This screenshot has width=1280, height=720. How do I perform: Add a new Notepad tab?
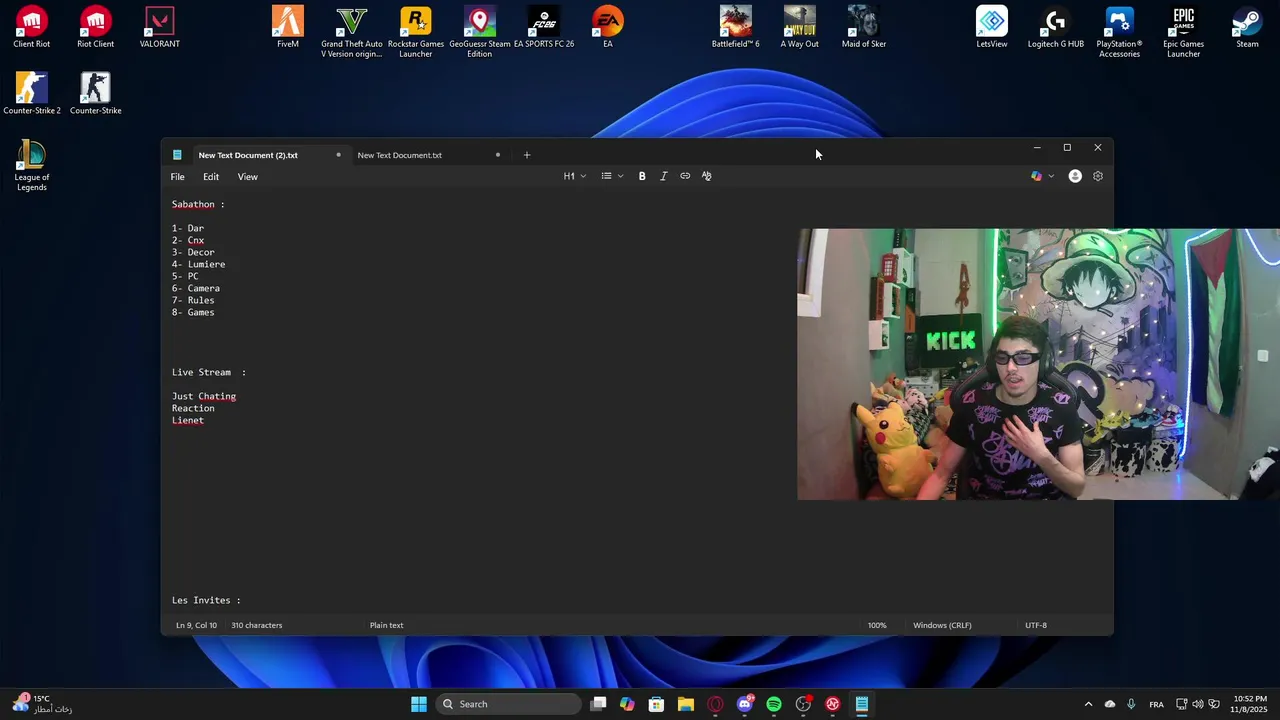click(x=527, y=155)
